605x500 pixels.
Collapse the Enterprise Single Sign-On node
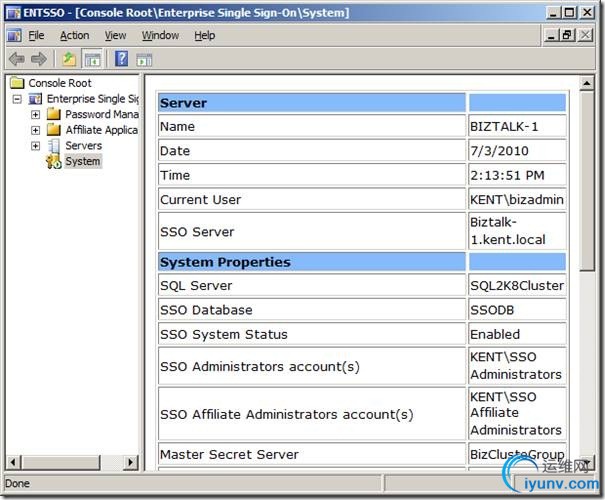(17, 99)
